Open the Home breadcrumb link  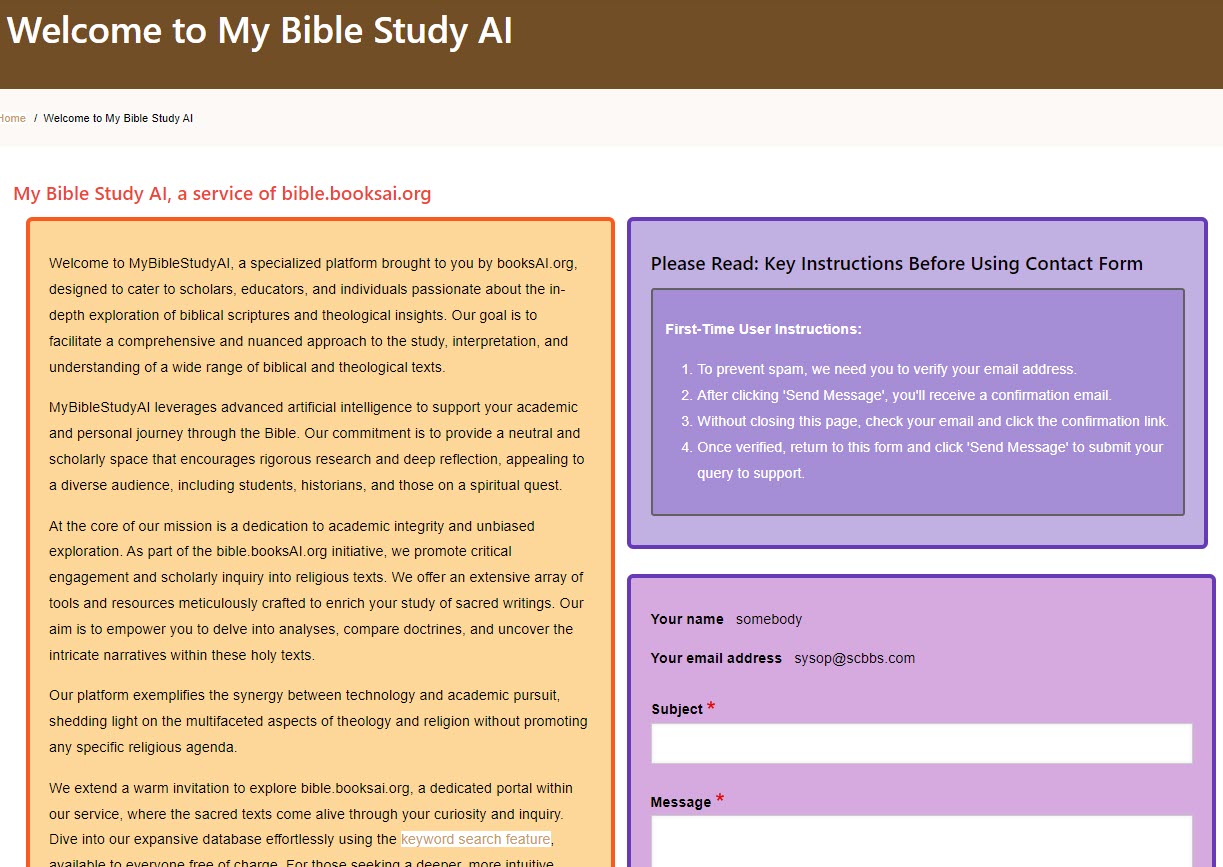tap(12, 118)
